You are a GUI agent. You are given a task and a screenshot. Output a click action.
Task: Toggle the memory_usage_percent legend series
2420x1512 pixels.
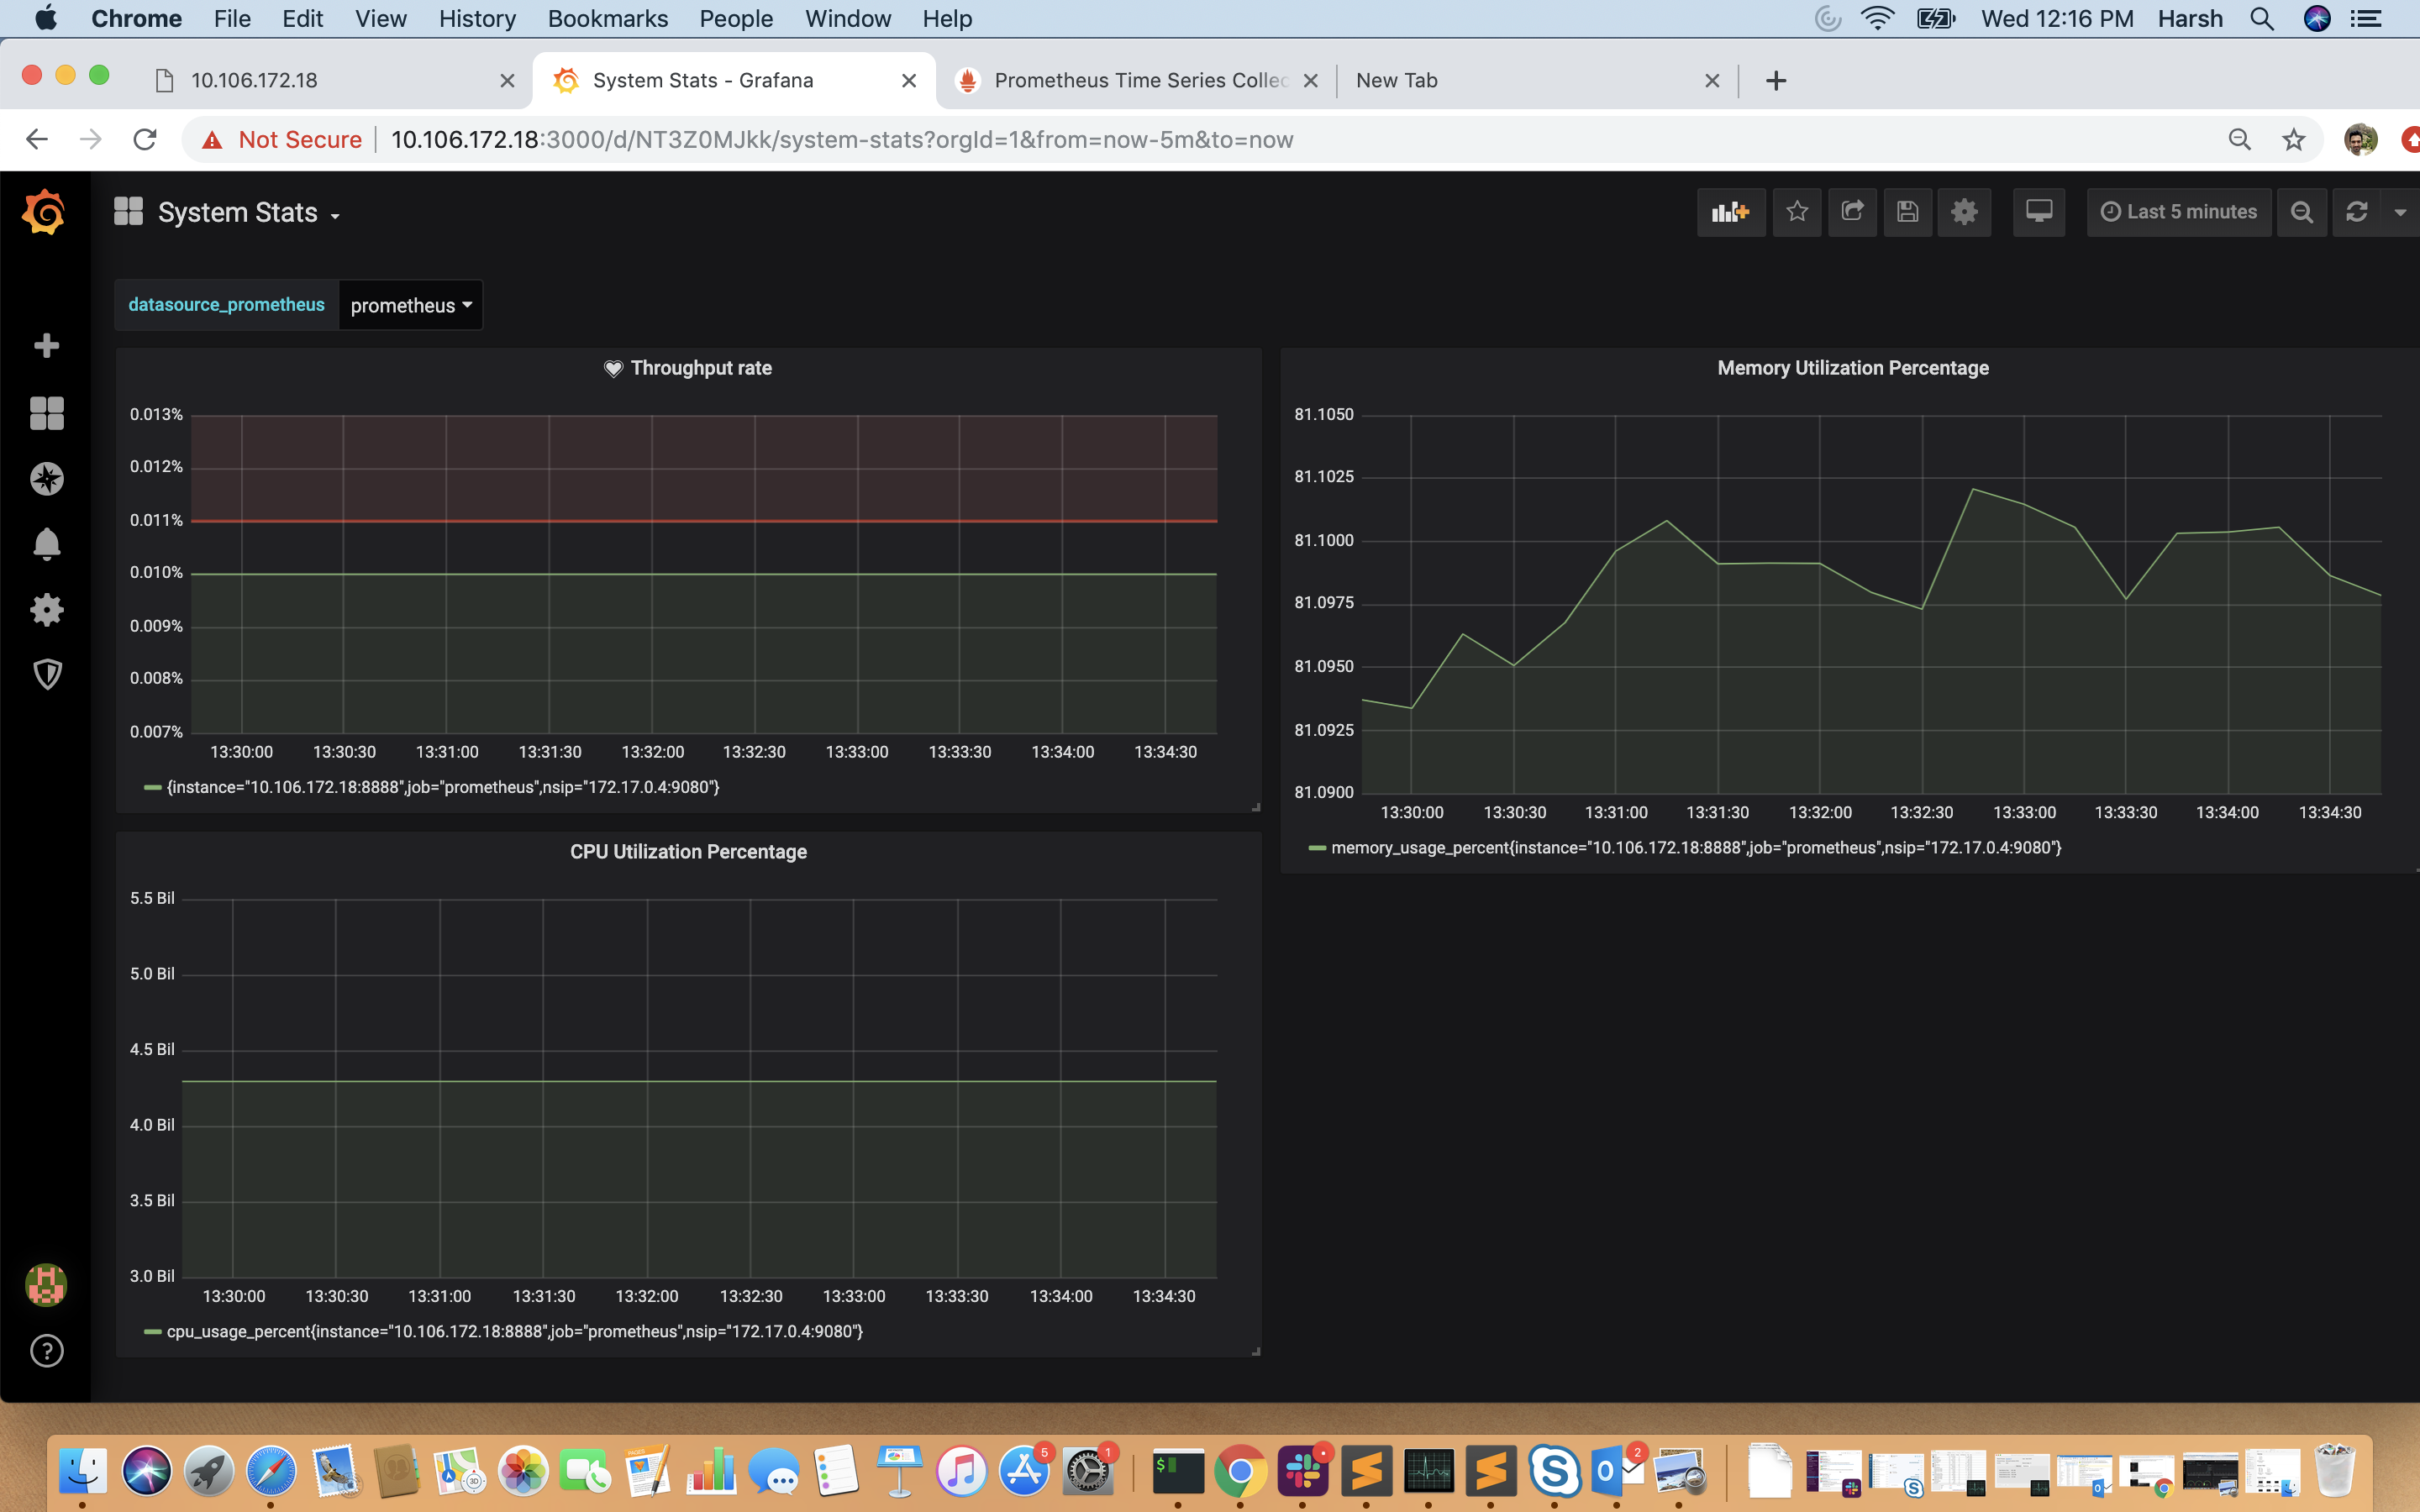point(1695,848)
